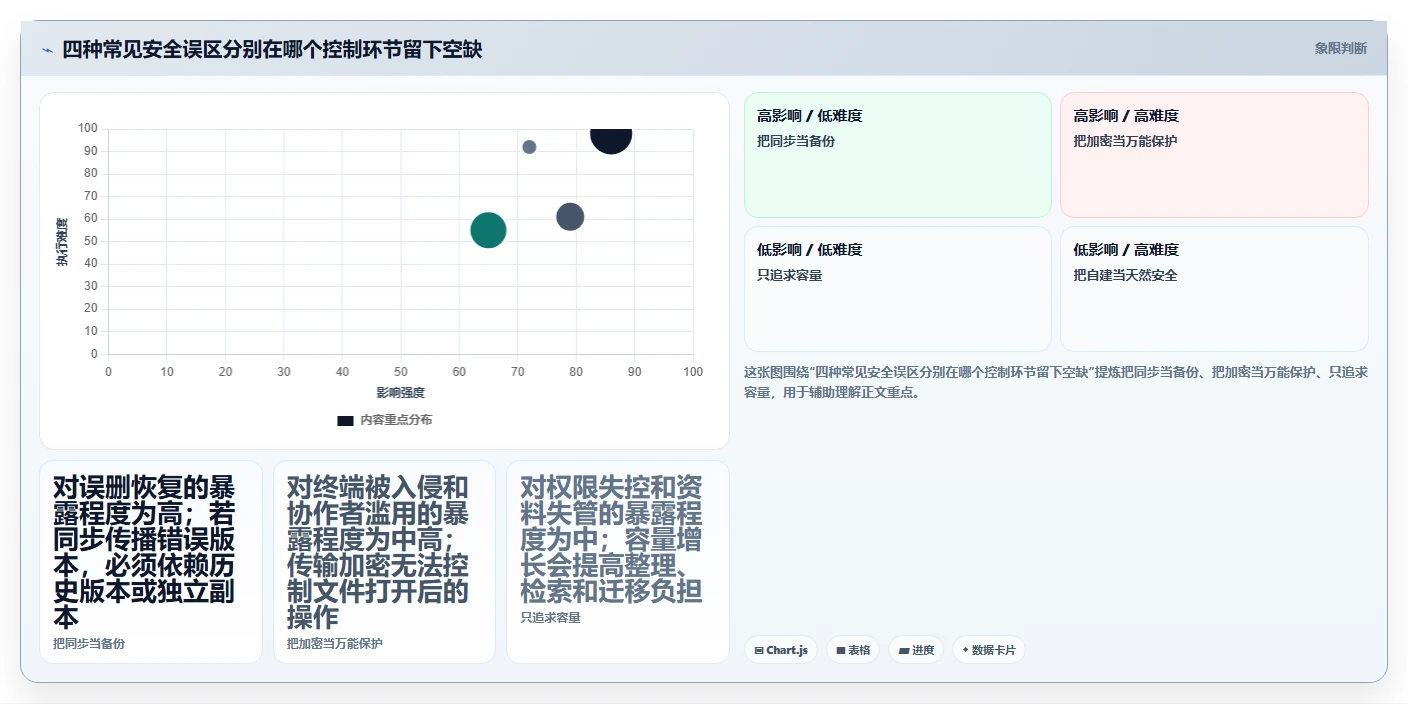Click the 进度 tag chip

point(916,650)
